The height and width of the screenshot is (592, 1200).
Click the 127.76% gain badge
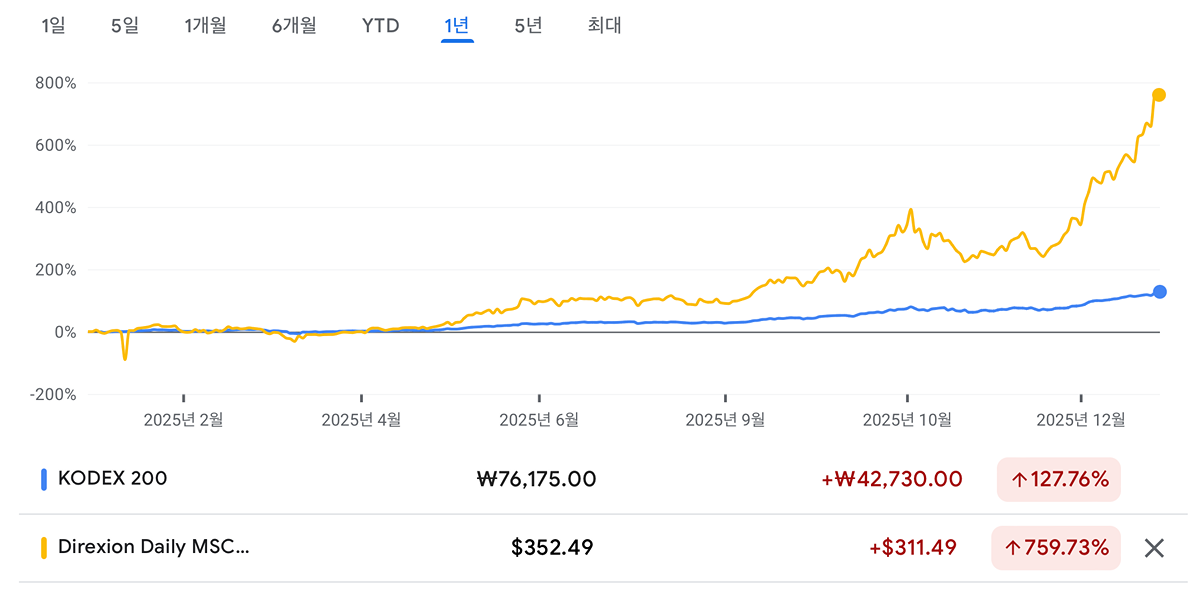1059,479
